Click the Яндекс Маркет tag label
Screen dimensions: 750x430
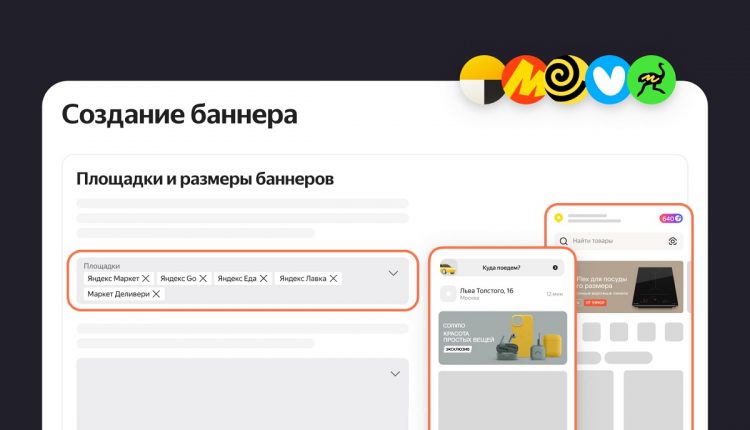(113, 278)
